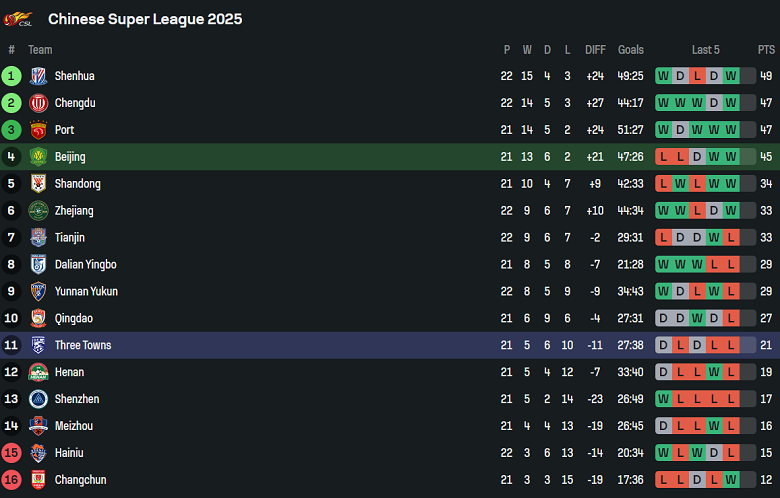Select the Yunnan Yukun team name
Screen dimensions: 780x498
pos(86,292)
